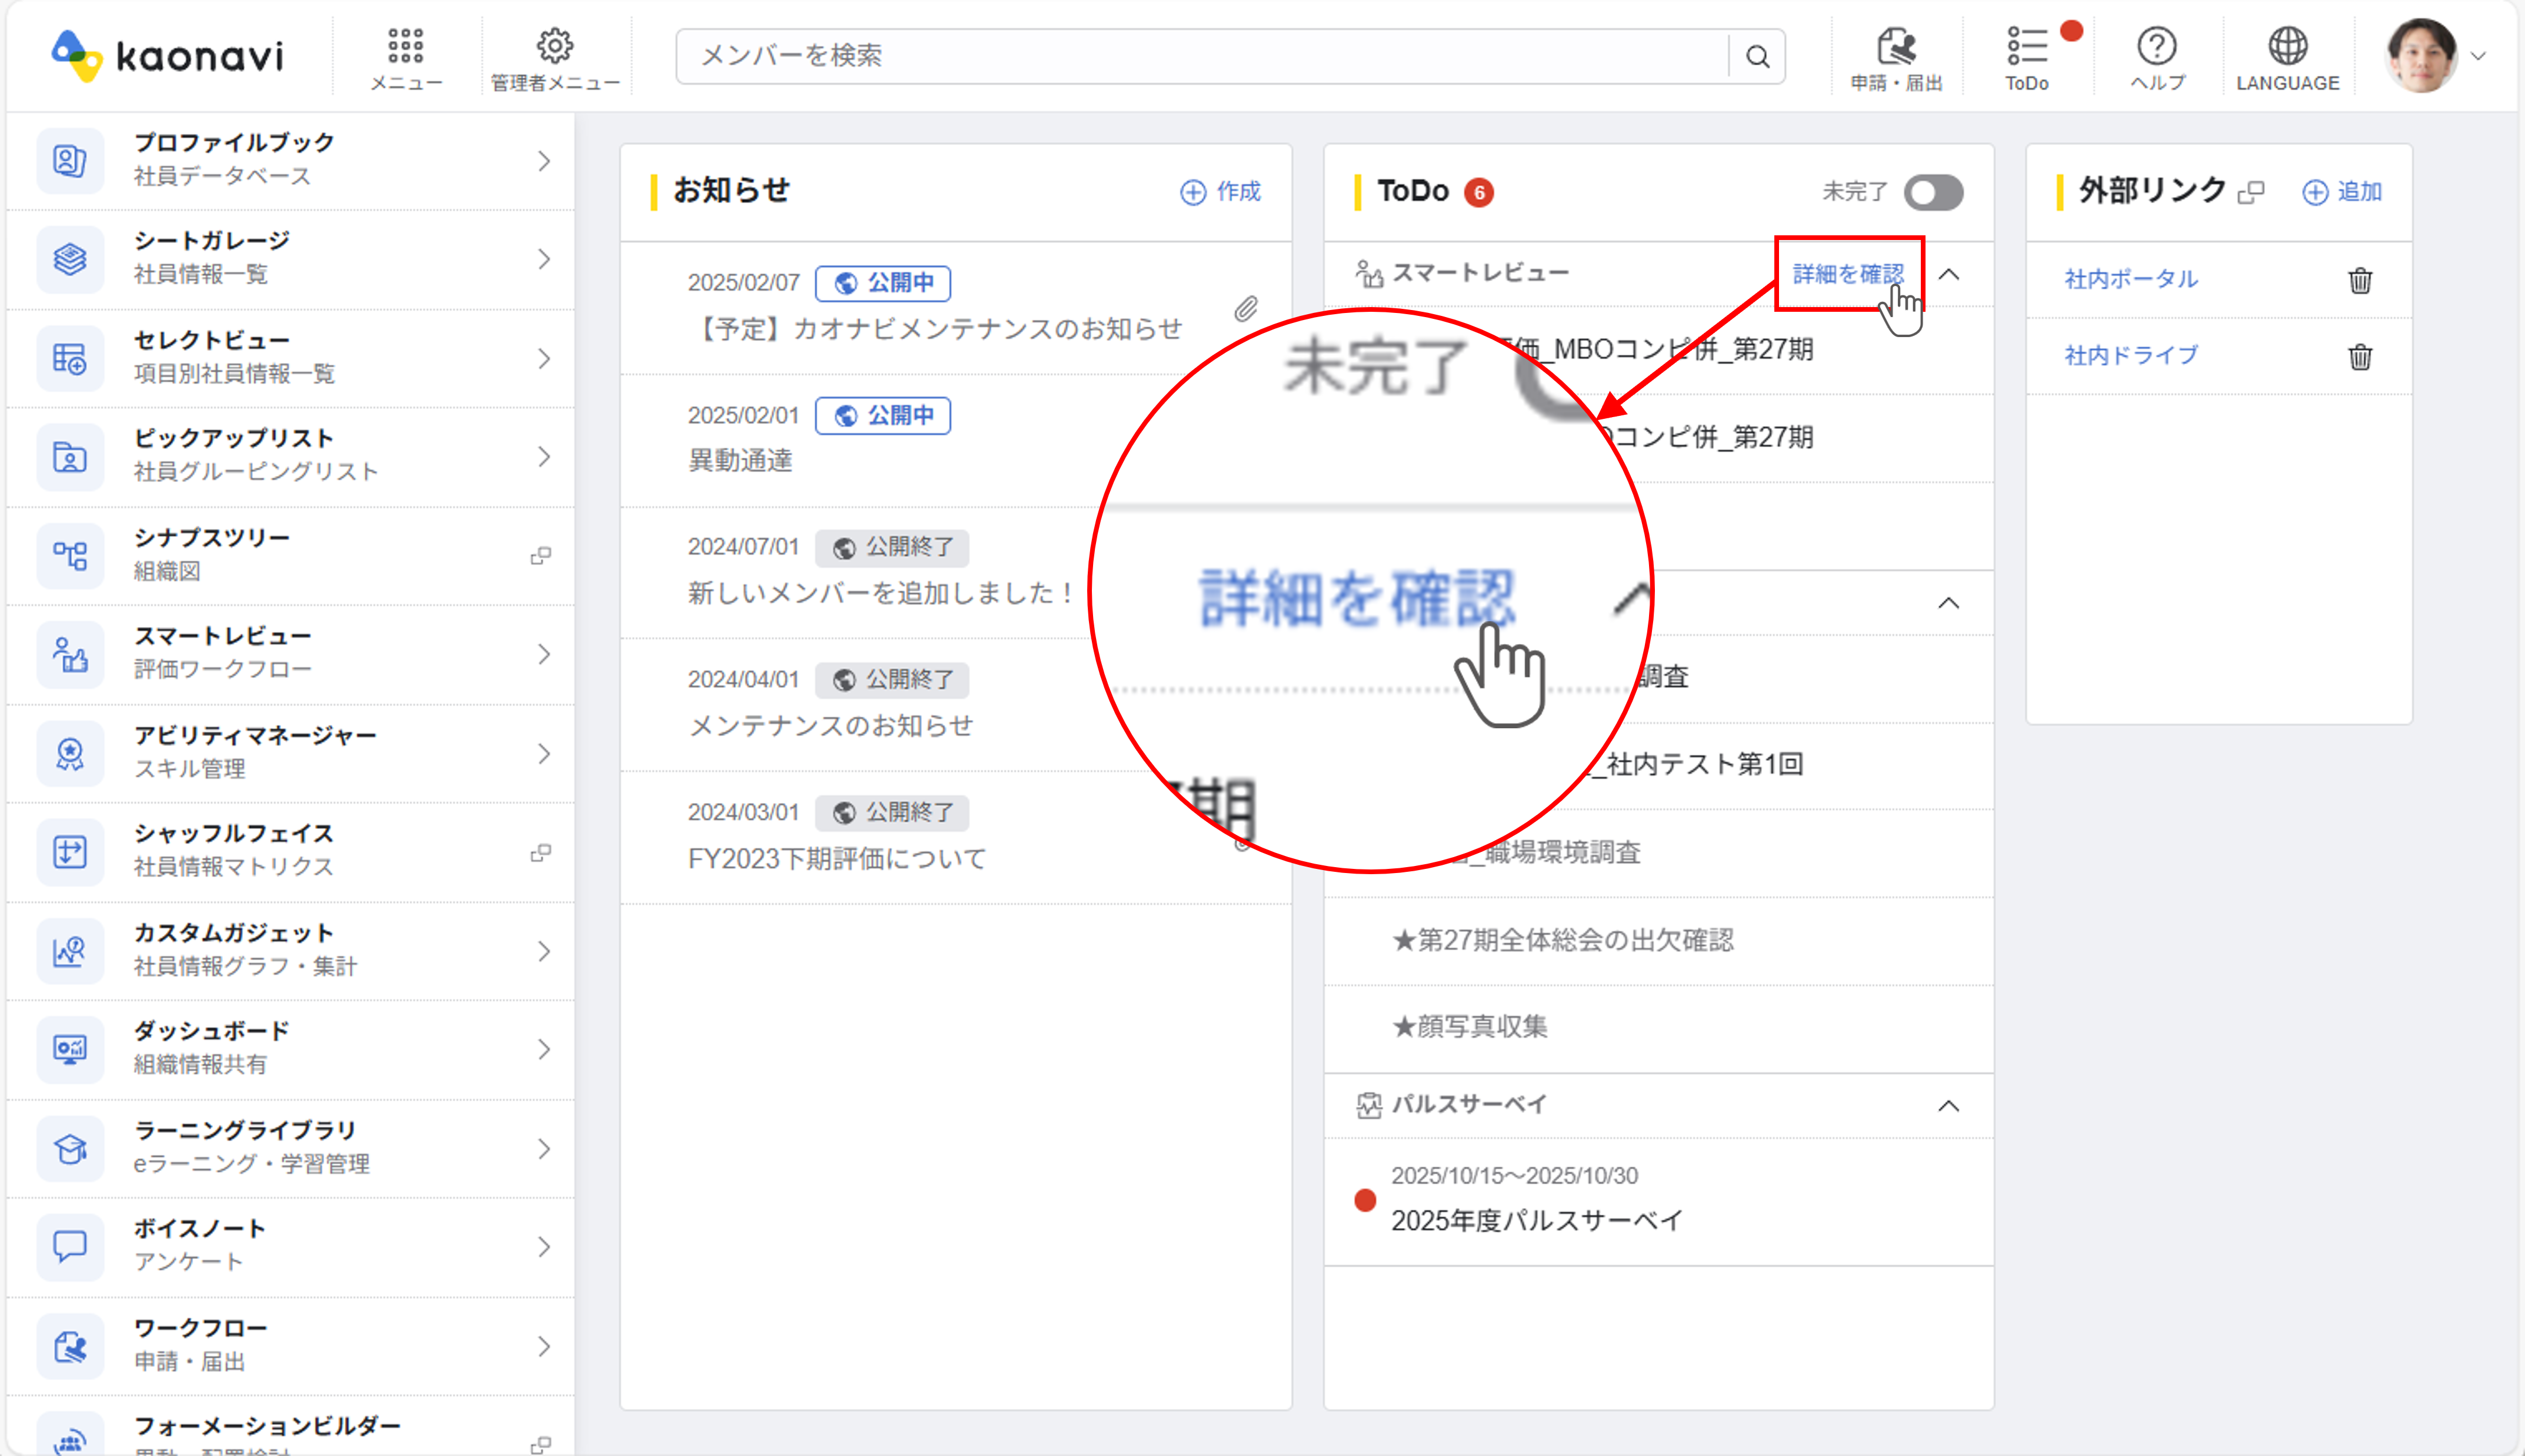Collapse the パルスサーベイ ToDo section
Viewport: 2525px width, 1456px height.
1948,1106
